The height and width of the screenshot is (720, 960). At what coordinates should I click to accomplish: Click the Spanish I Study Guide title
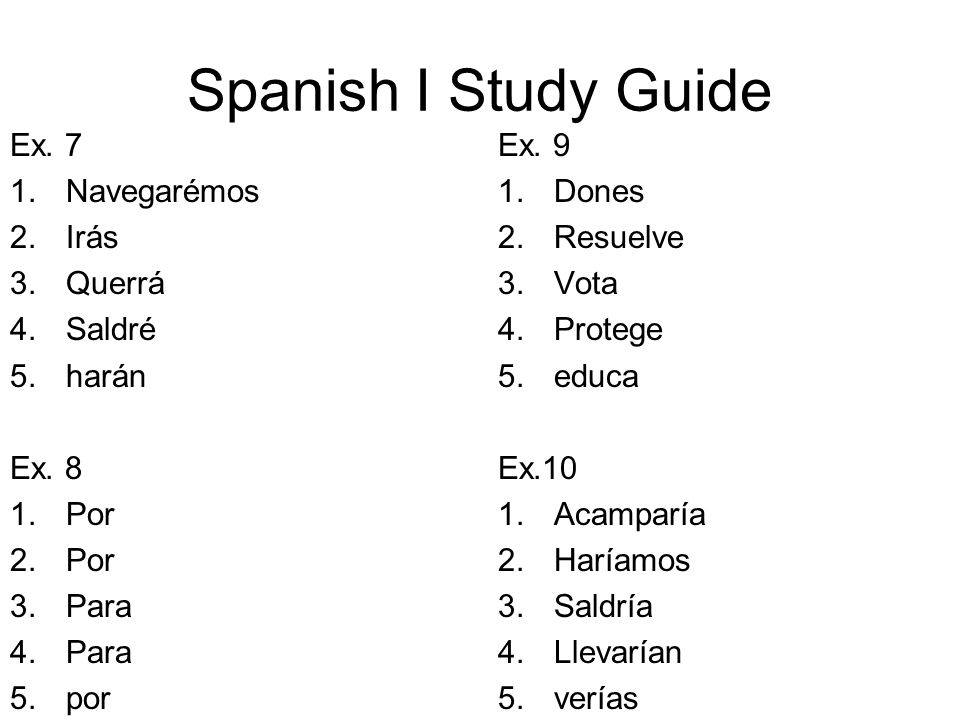(x=479, y=91)
